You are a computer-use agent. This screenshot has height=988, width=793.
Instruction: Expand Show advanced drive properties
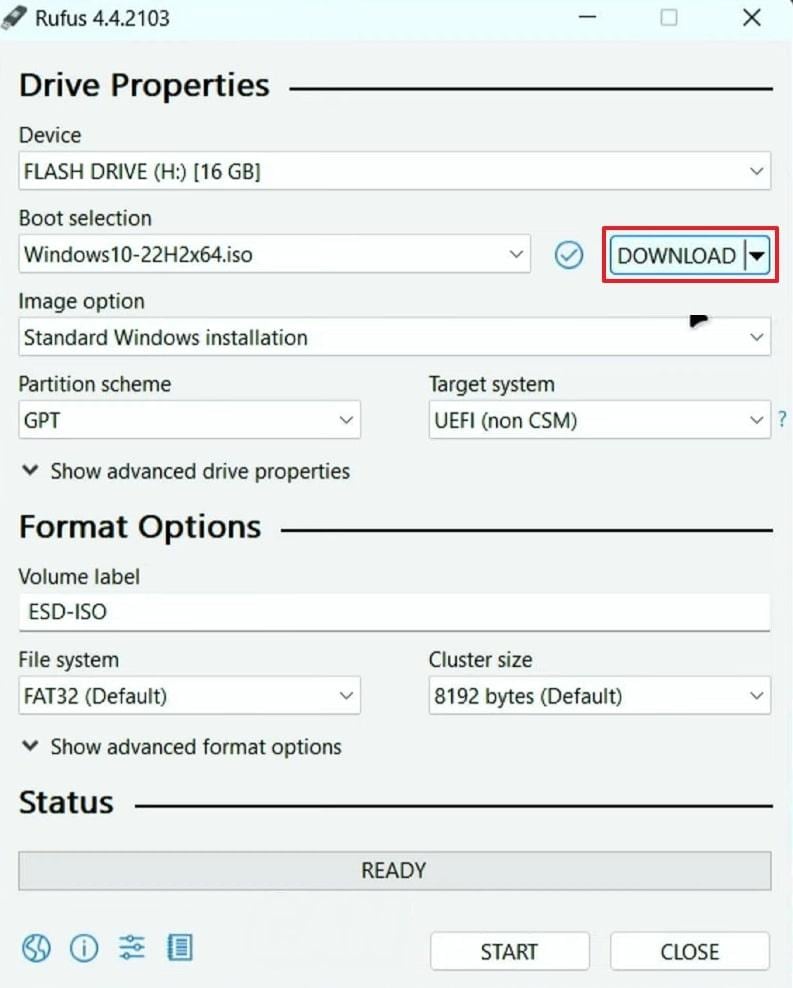(186, 471)
